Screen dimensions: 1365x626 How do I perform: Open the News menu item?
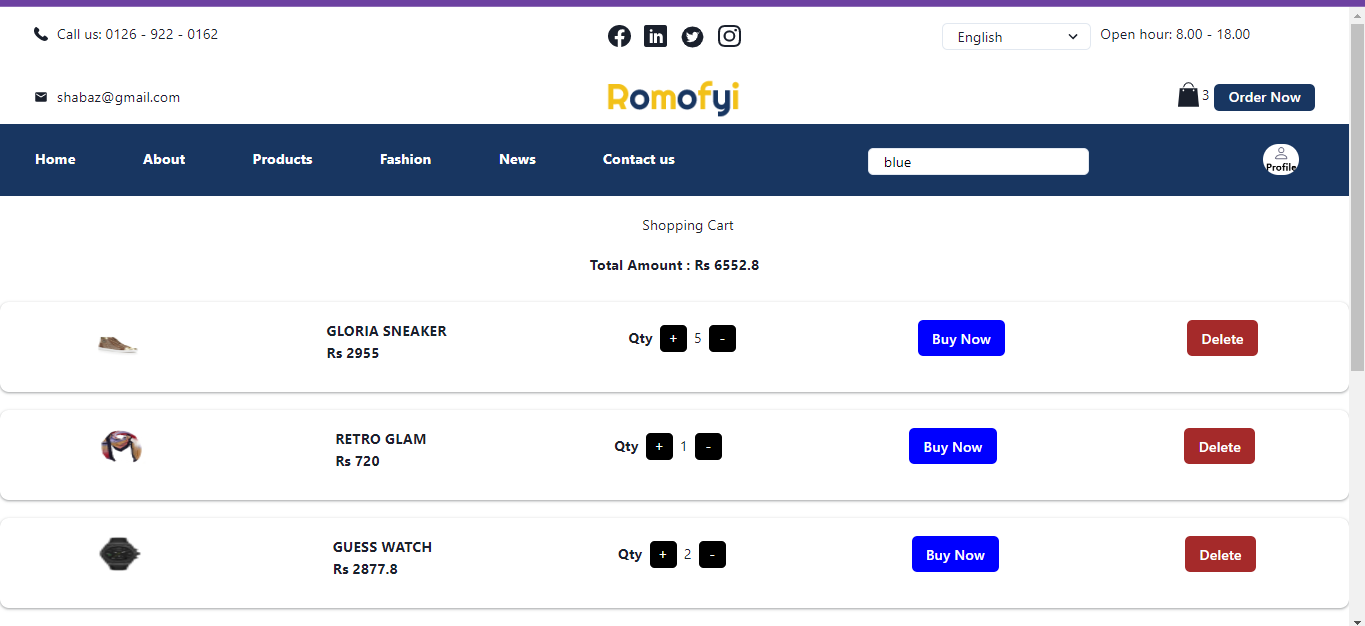tap(517, 159)
